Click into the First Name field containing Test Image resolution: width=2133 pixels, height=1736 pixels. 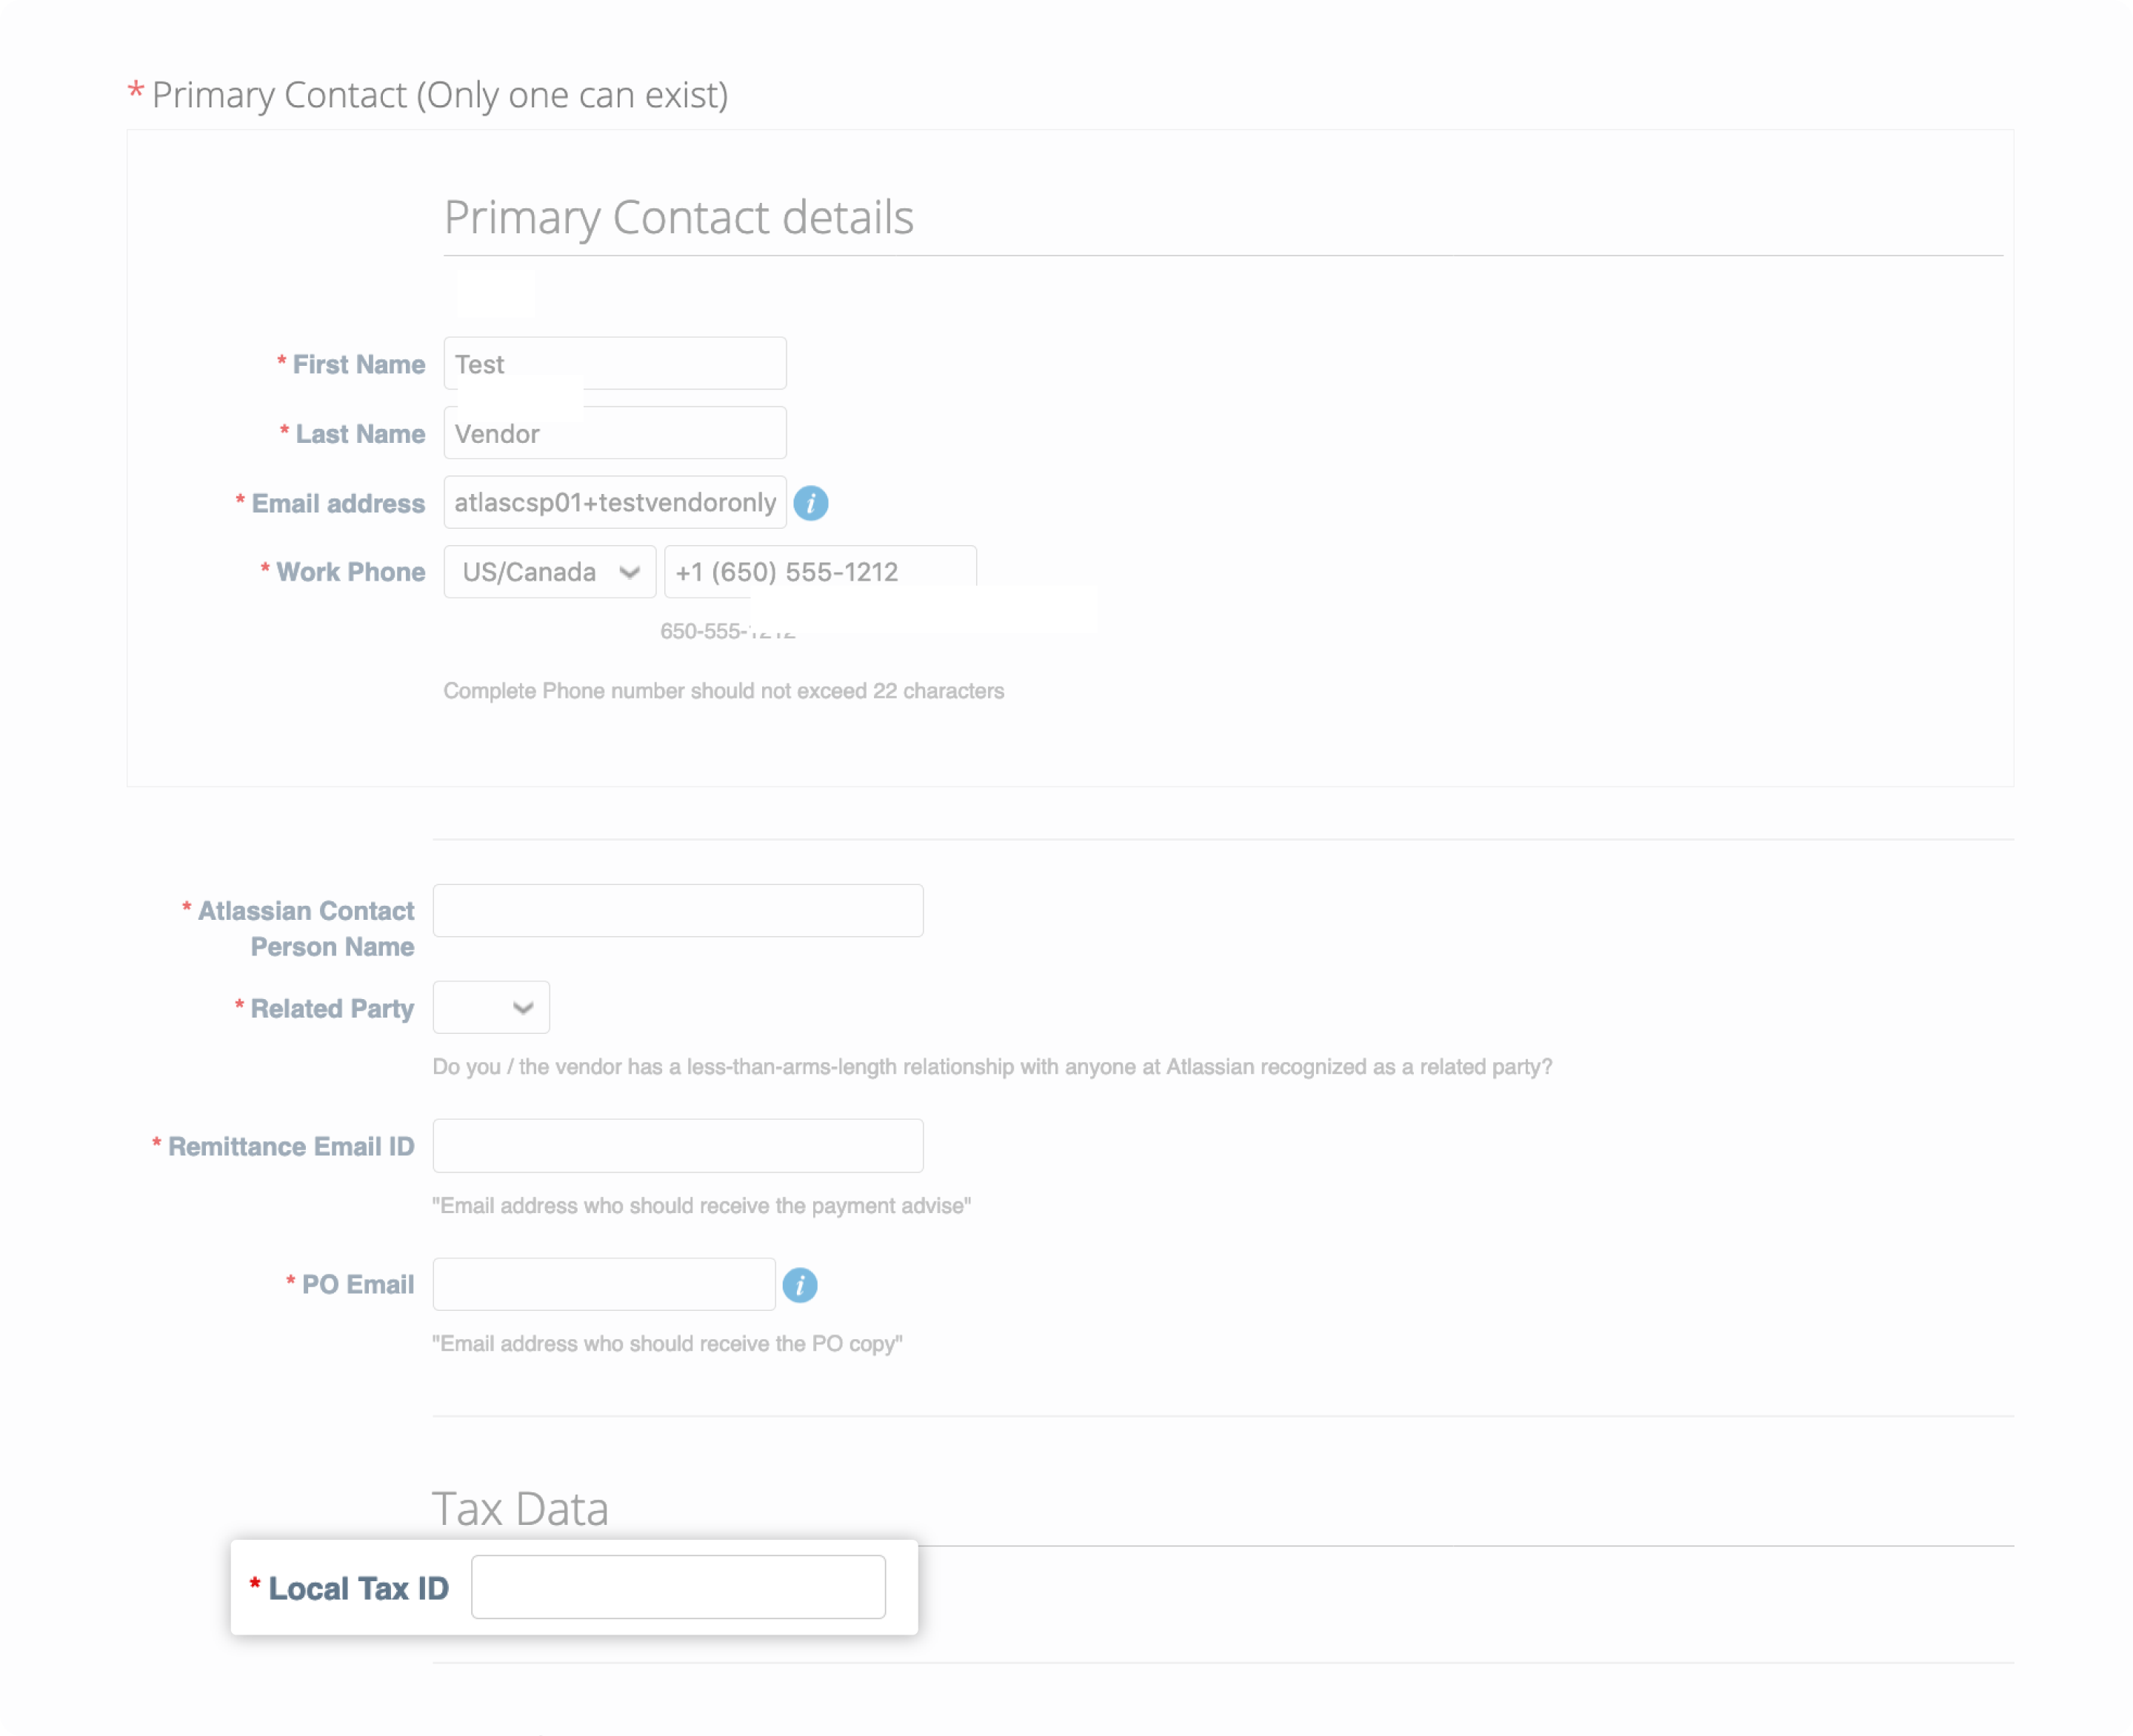614,363
